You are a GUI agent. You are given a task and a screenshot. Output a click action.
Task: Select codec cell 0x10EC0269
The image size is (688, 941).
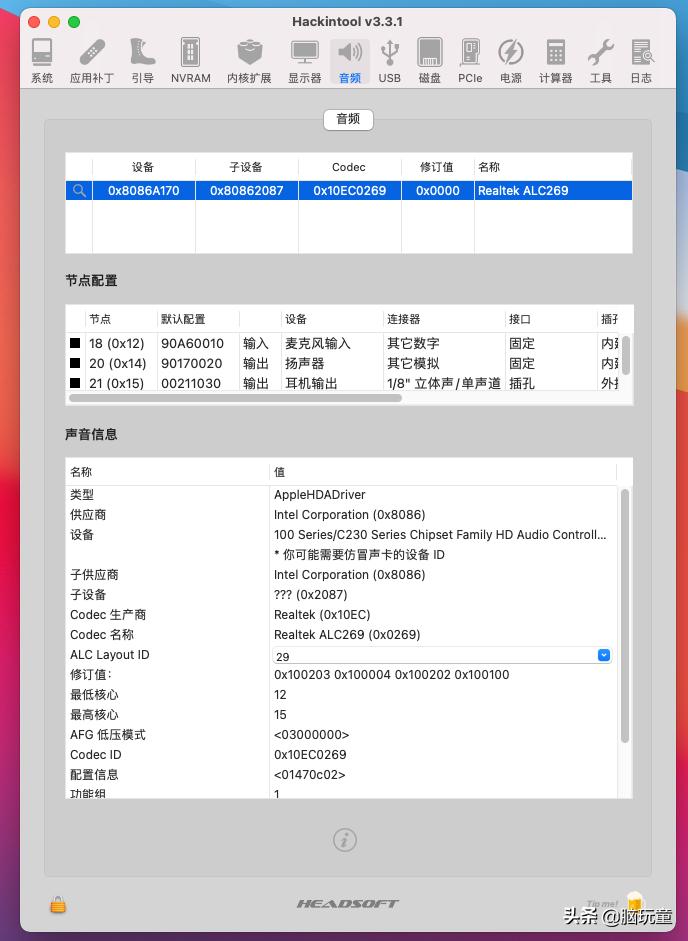point(349,191)
